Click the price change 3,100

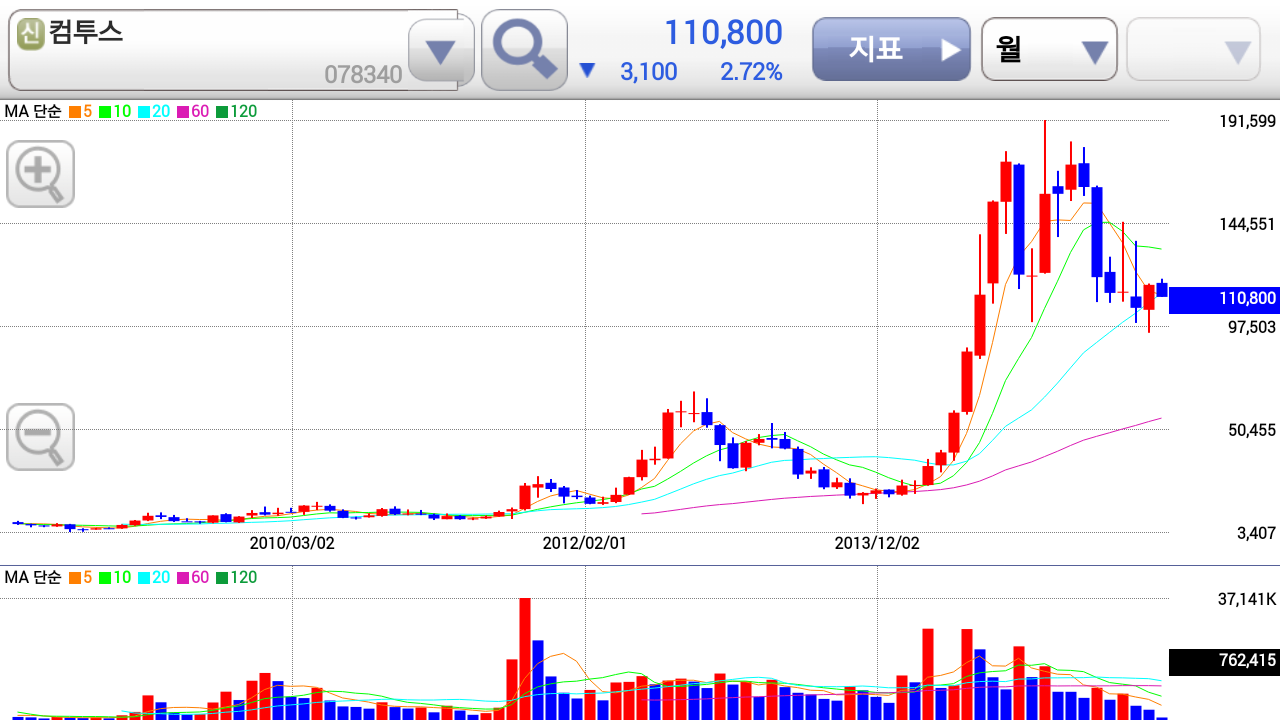tap(648, 72)
